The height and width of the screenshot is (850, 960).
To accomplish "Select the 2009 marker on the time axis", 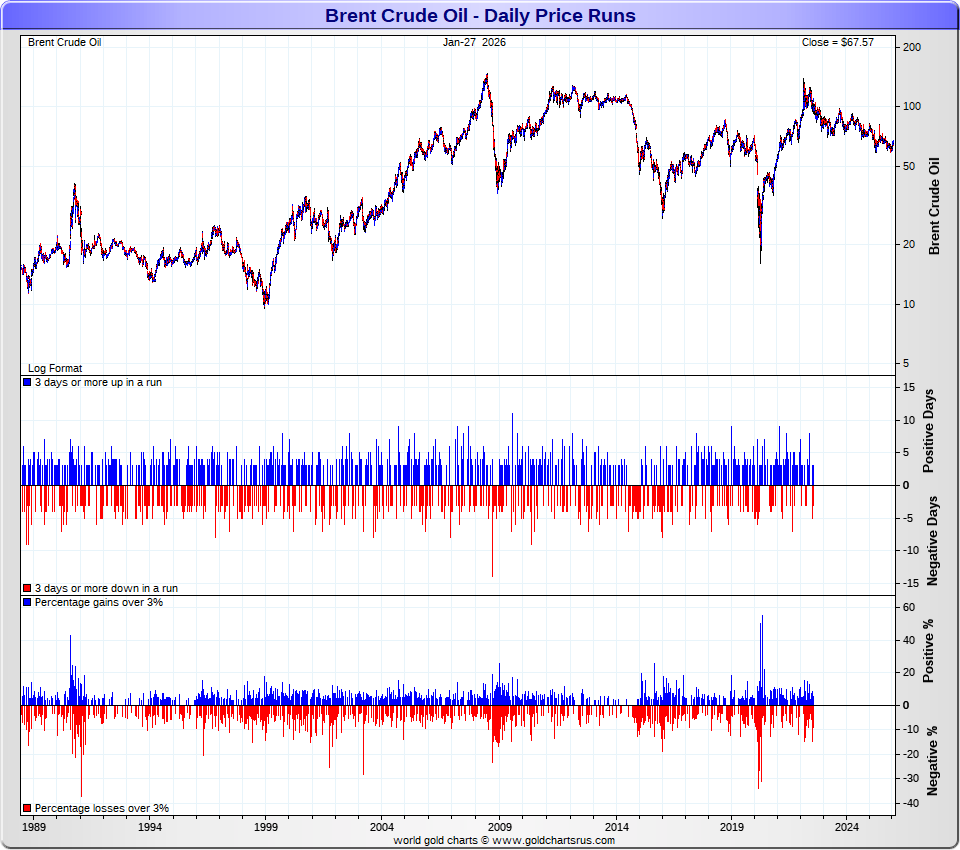I will pyautogui.click(x=499, y=827).
